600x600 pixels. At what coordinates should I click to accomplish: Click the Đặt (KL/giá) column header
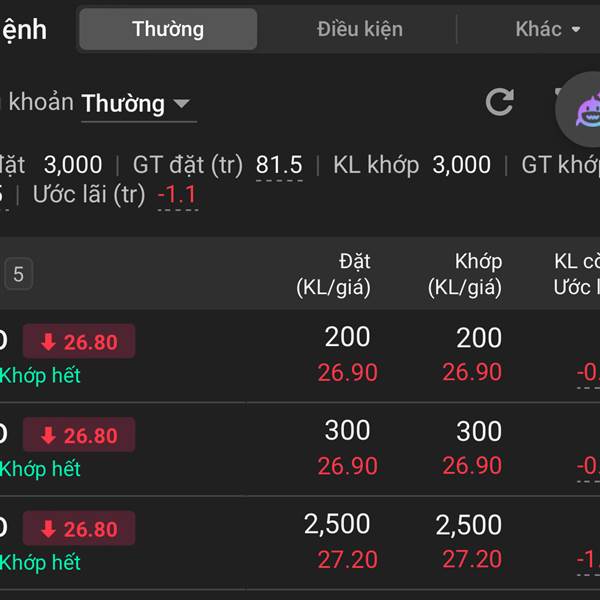(x=334, y=274)
